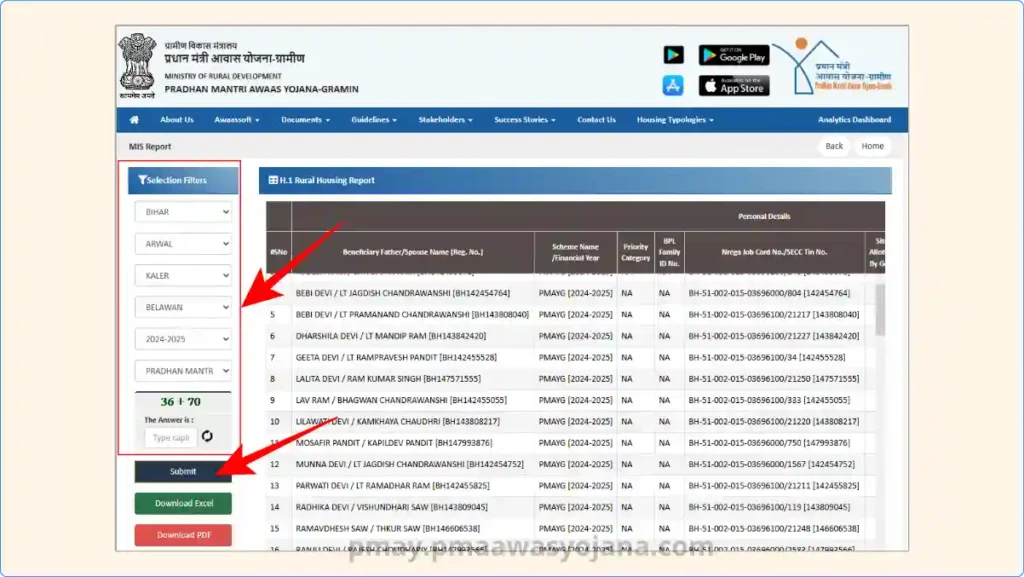Click the captcha answer input field

click(170, 437)
